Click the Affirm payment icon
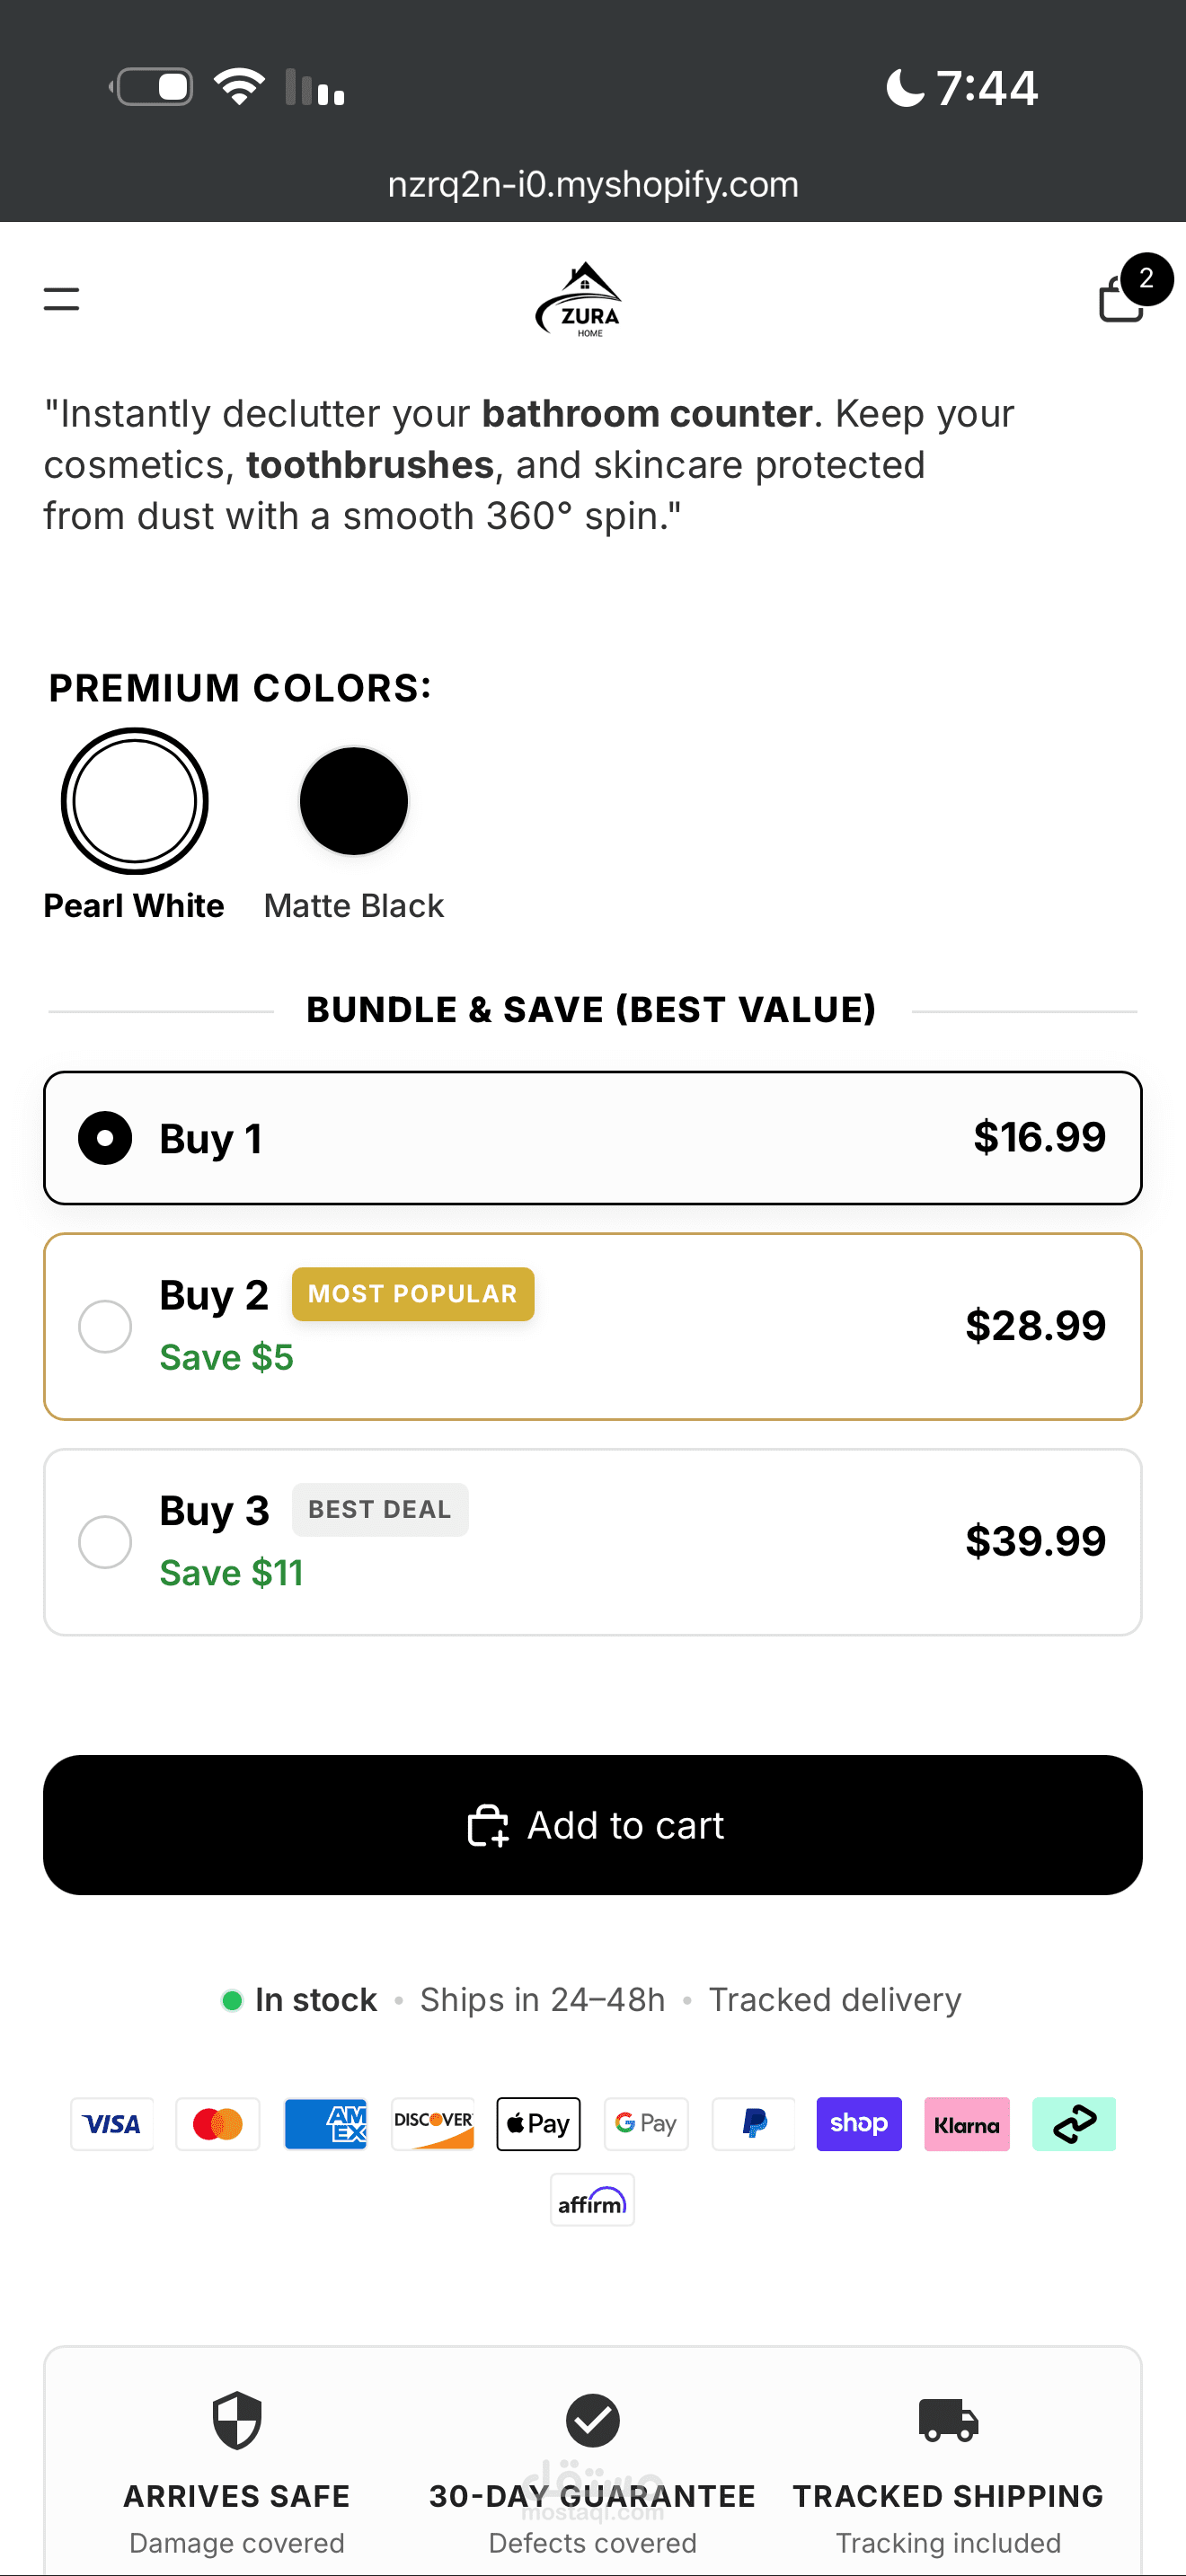Screen dimensions: 1186x2576 pyautogui.click(x=592, y=2200)
